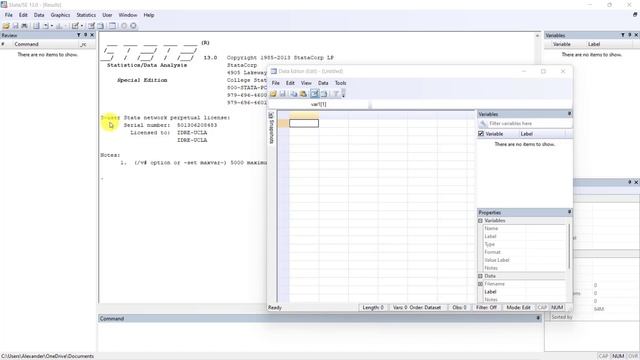Click the greyed Break circle icon in main toolbar

(133, 26)
